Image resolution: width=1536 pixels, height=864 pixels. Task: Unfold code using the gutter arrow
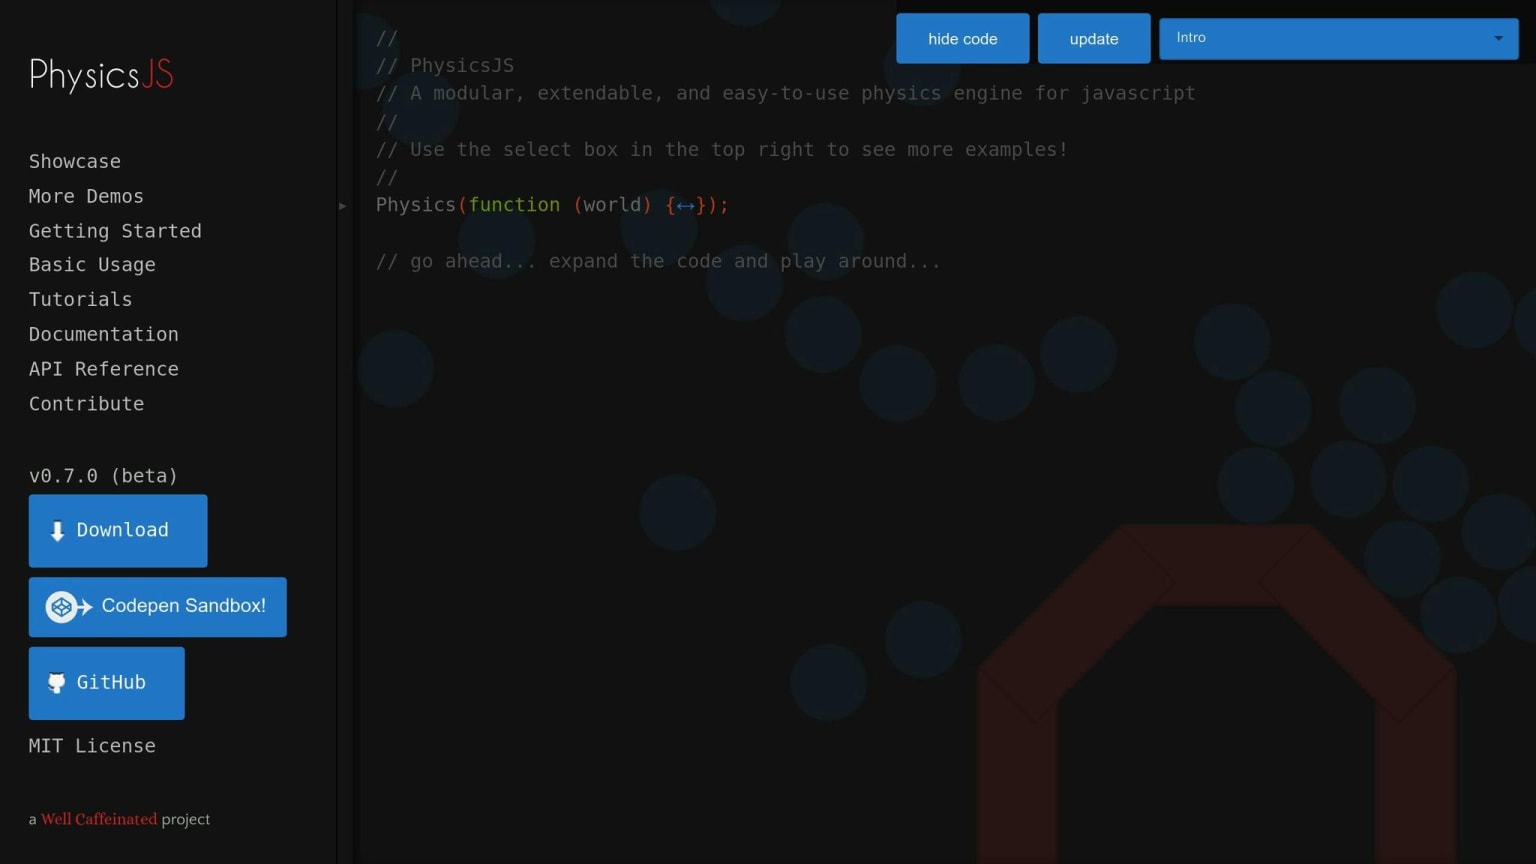tap(343, 206)
